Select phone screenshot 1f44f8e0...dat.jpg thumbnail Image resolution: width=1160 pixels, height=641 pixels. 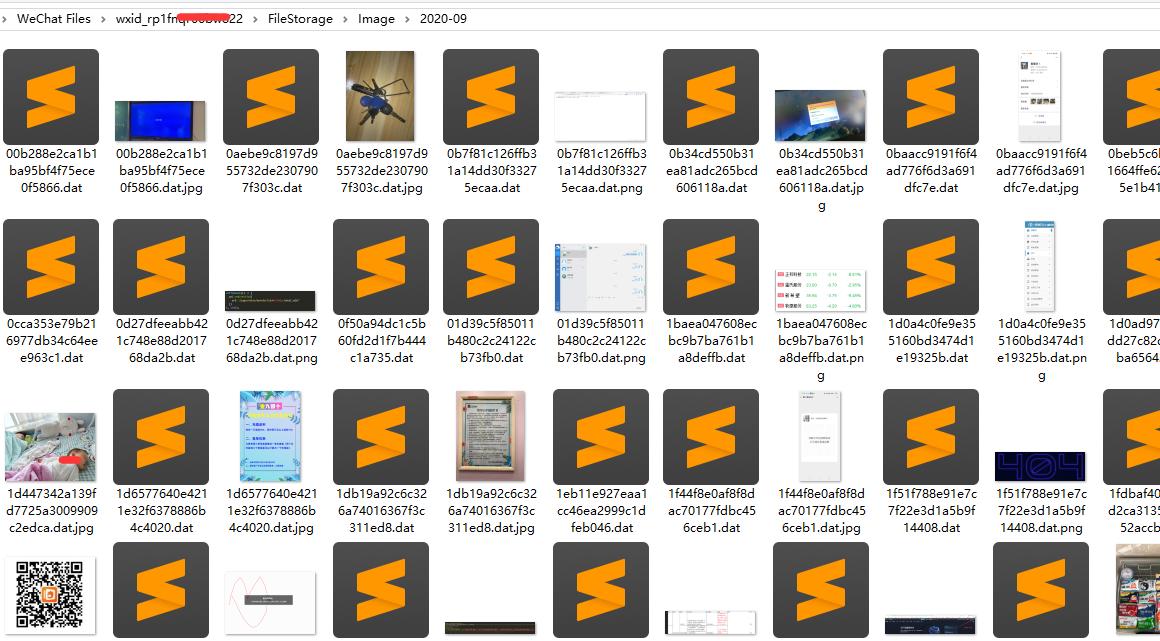820,436
